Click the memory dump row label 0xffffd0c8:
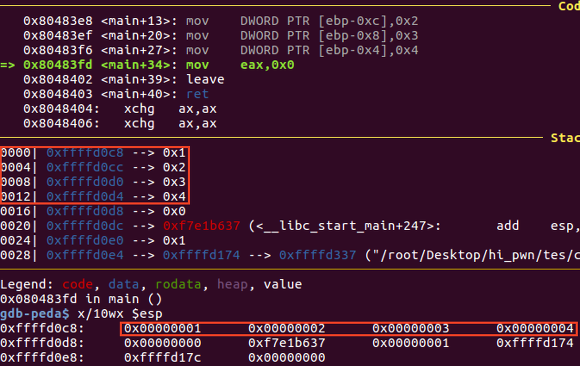This screenshot has height=366, width=580. [42, 328]
